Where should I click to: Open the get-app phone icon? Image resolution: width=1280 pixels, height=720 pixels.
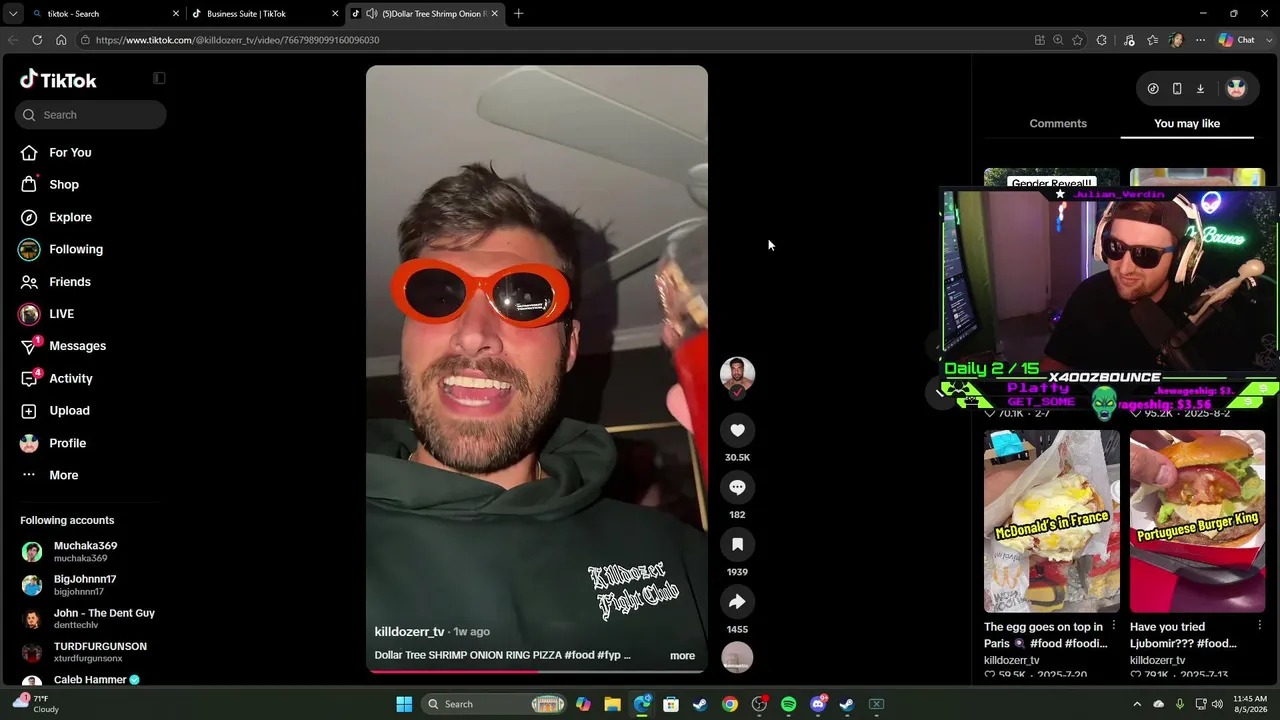pos(1177,88)
